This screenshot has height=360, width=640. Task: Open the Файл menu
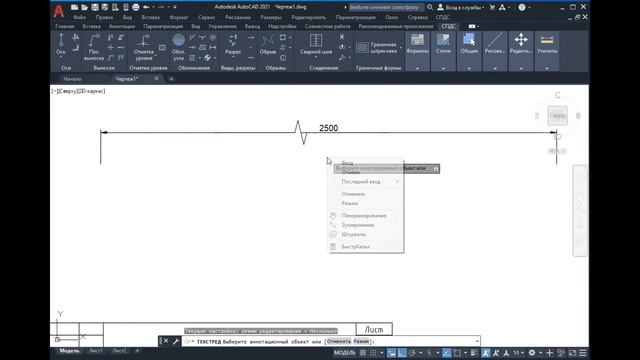80,18
